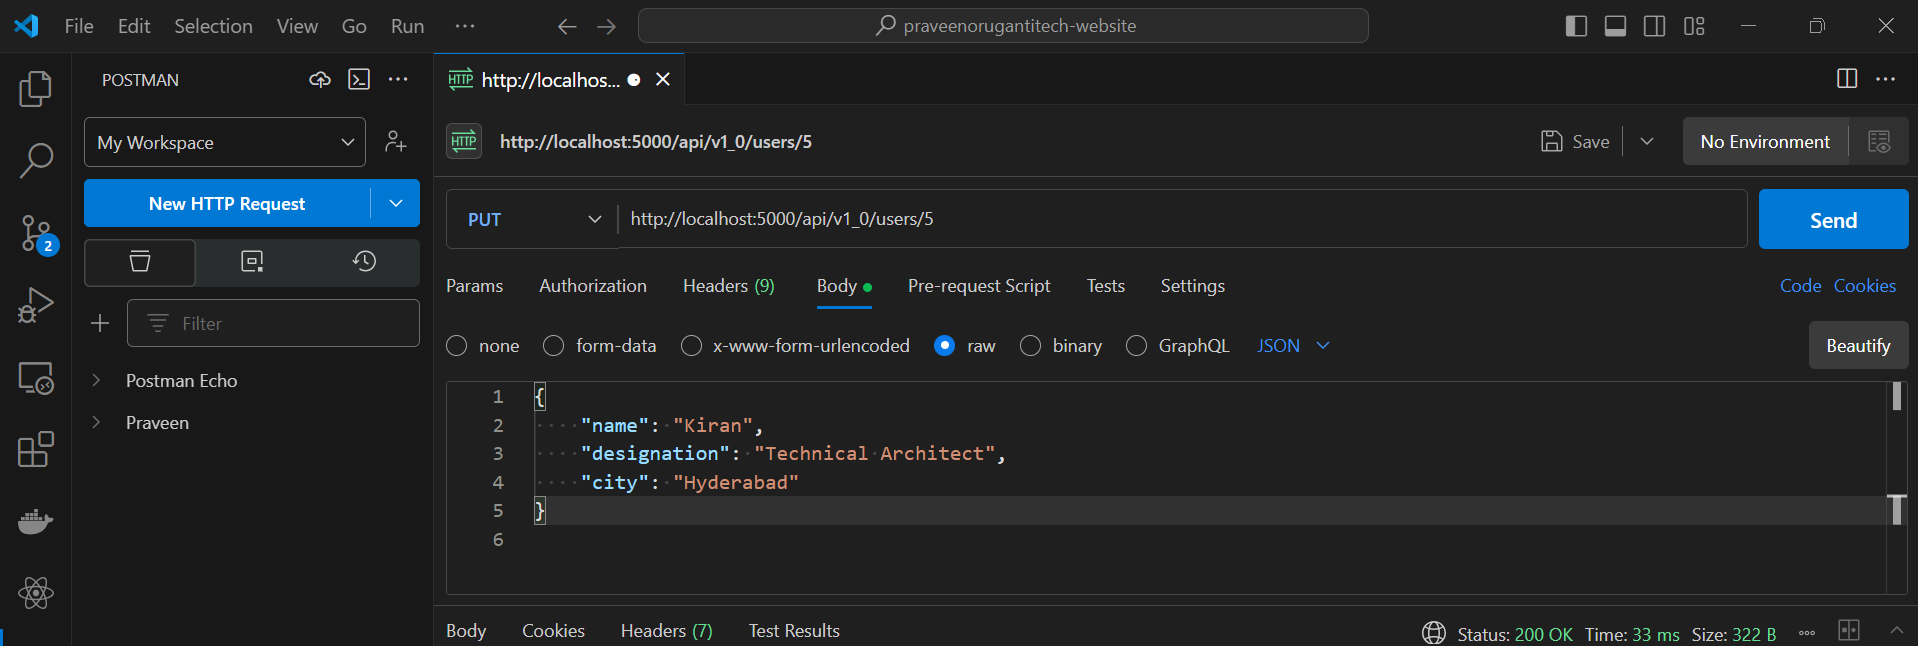Switch to the Authorization tab
Screen dimensions: 1918x646
click(x=593, y=286)
